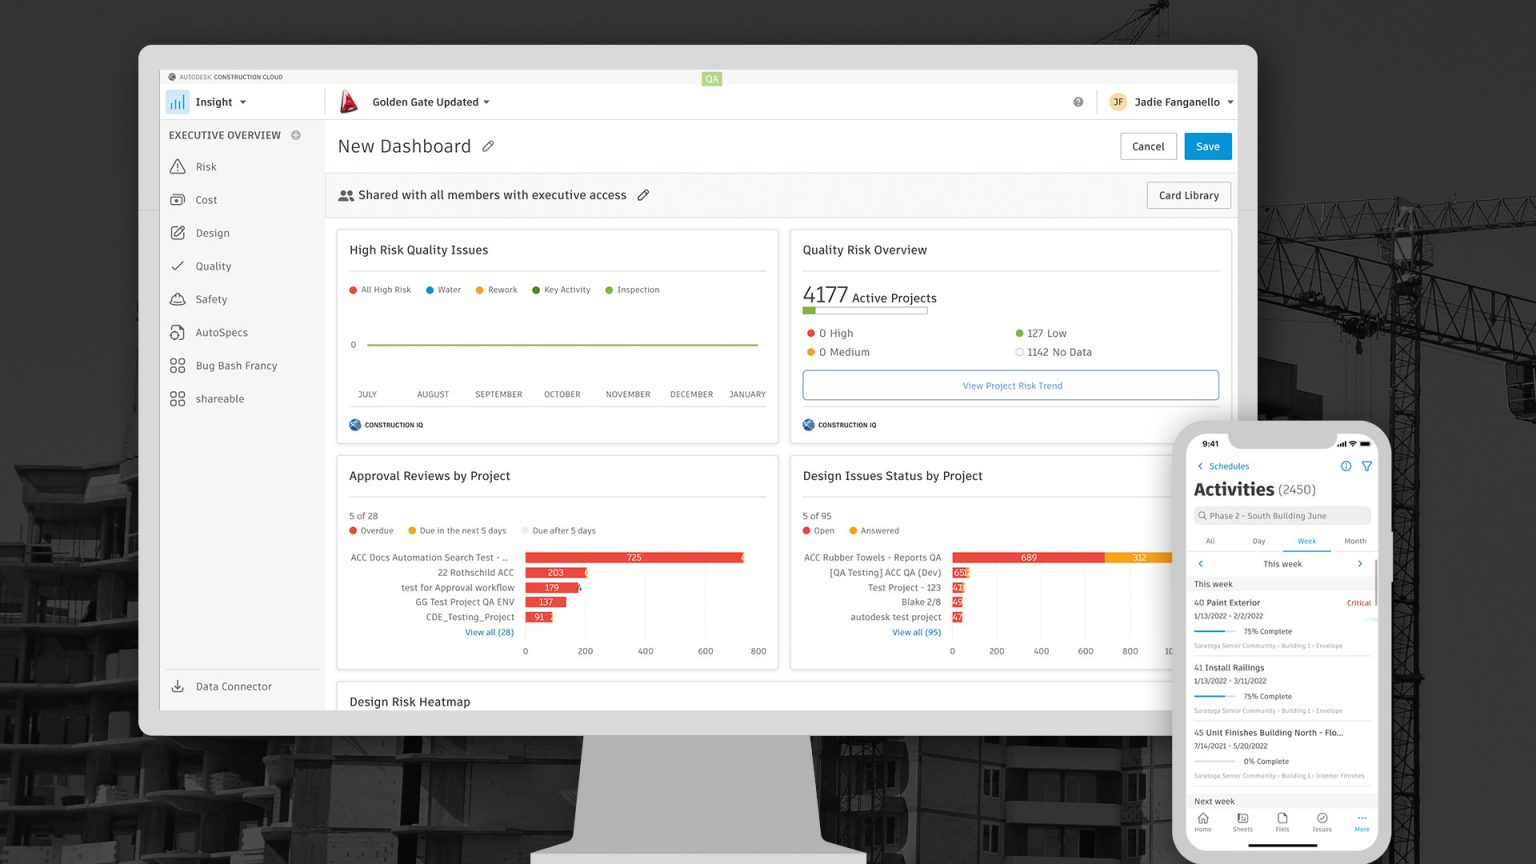Select the Design pencil icon in sidebar
The image size is (1536, 864).
tap(177, 233)
